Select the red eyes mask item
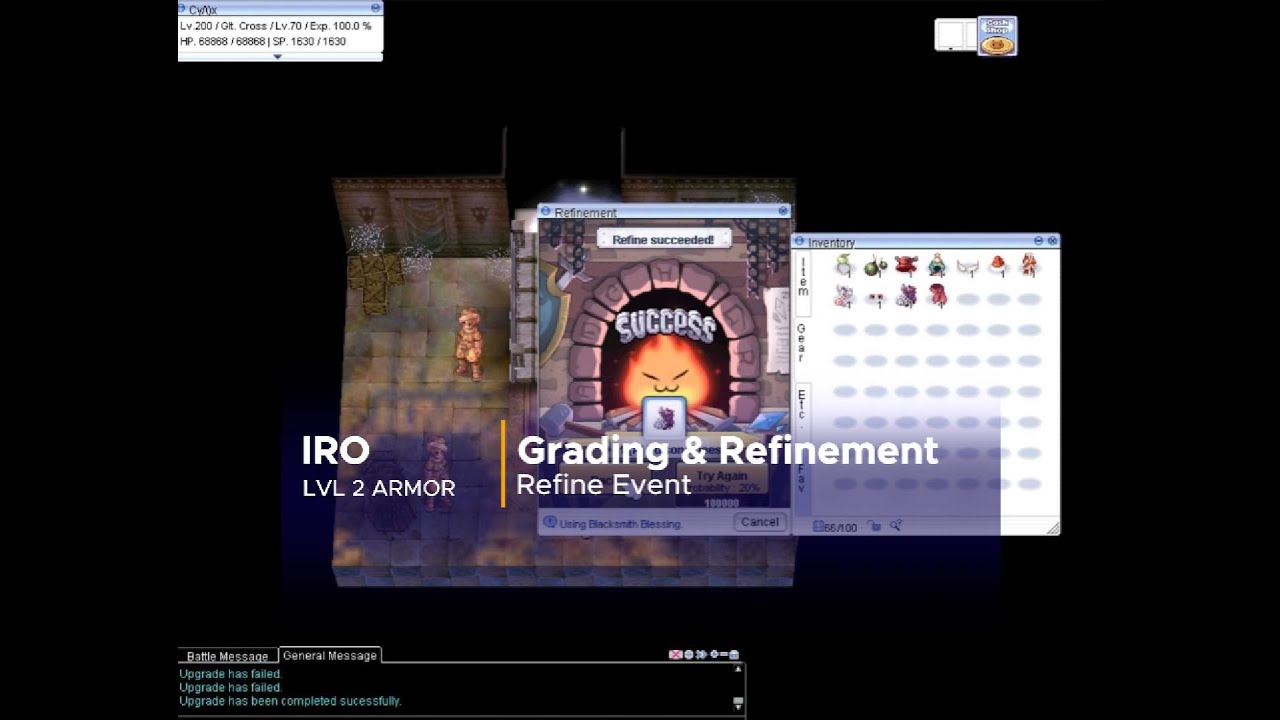1280x720 pixels. [x=876, y=298]
